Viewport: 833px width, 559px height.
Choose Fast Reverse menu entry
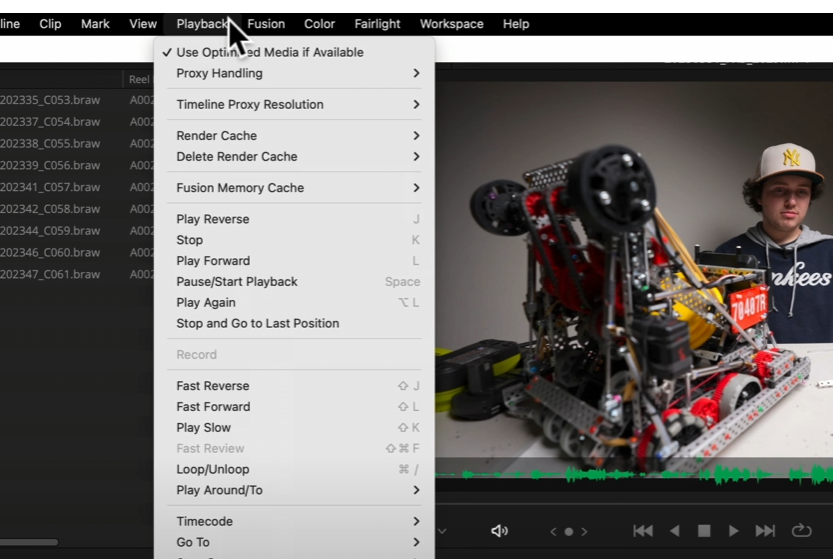(294, 386)
